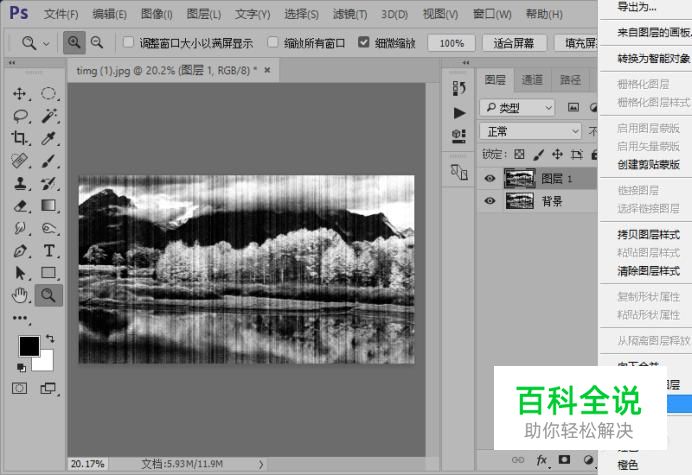
Task: Open the background white color swatch
Action: (45, 363)
